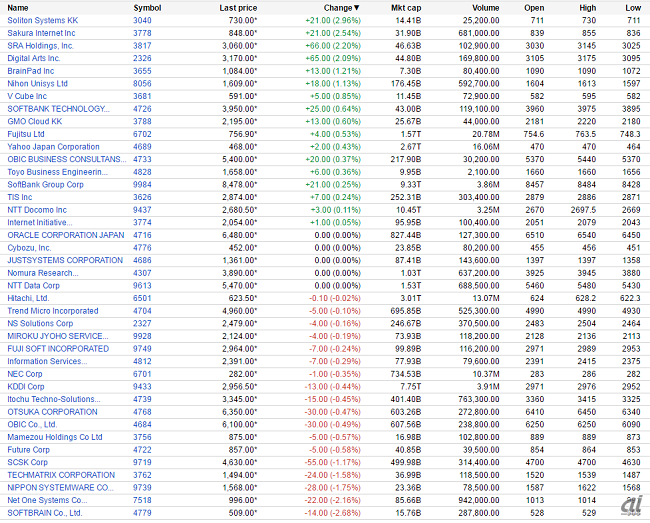Open the Toyo Business Engineerin link
Viewport: 650px width, 523px height.
[x=58, y=172]
